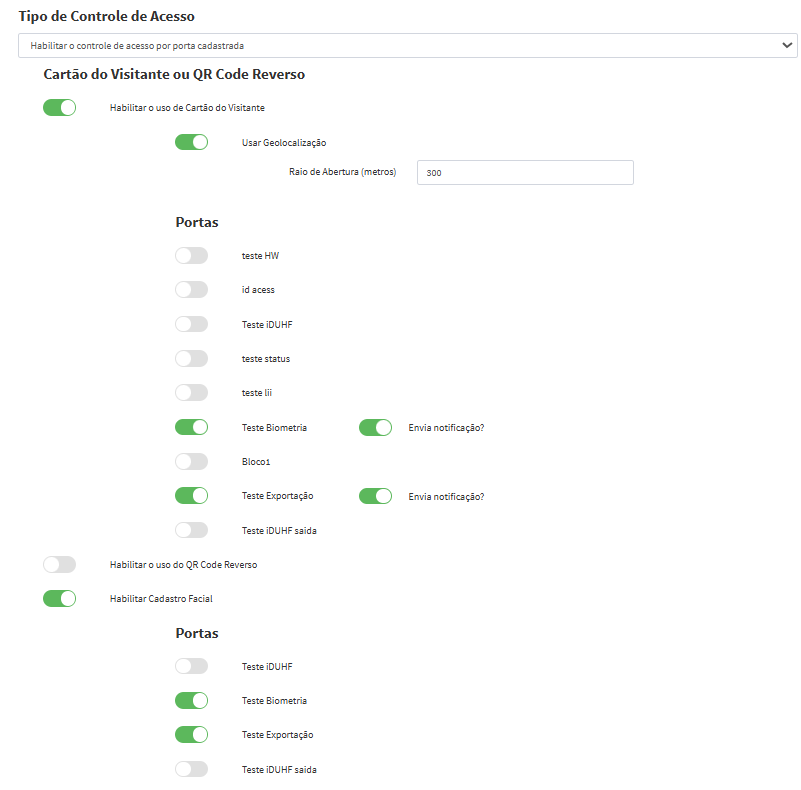Open the Tipo de Controle de Acesso dropdown

click(x=407, y=46)
